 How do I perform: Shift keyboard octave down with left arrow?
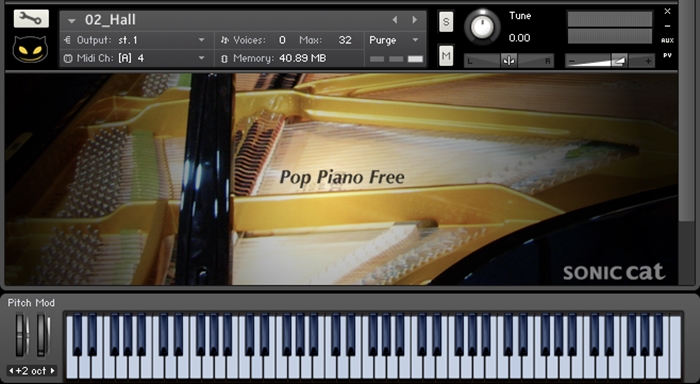point(12,371)
